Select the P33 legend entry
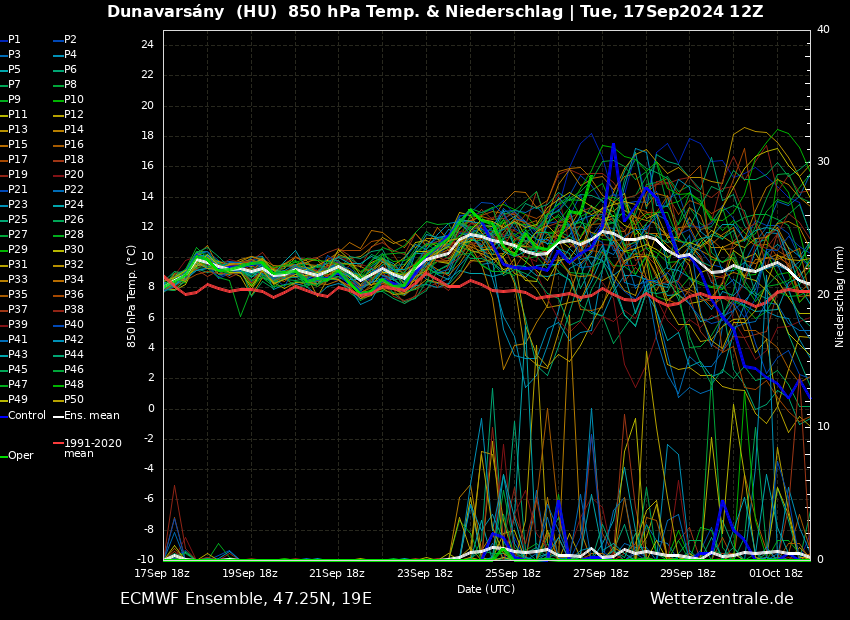850x620 pixels. click(x=18, y=280)
